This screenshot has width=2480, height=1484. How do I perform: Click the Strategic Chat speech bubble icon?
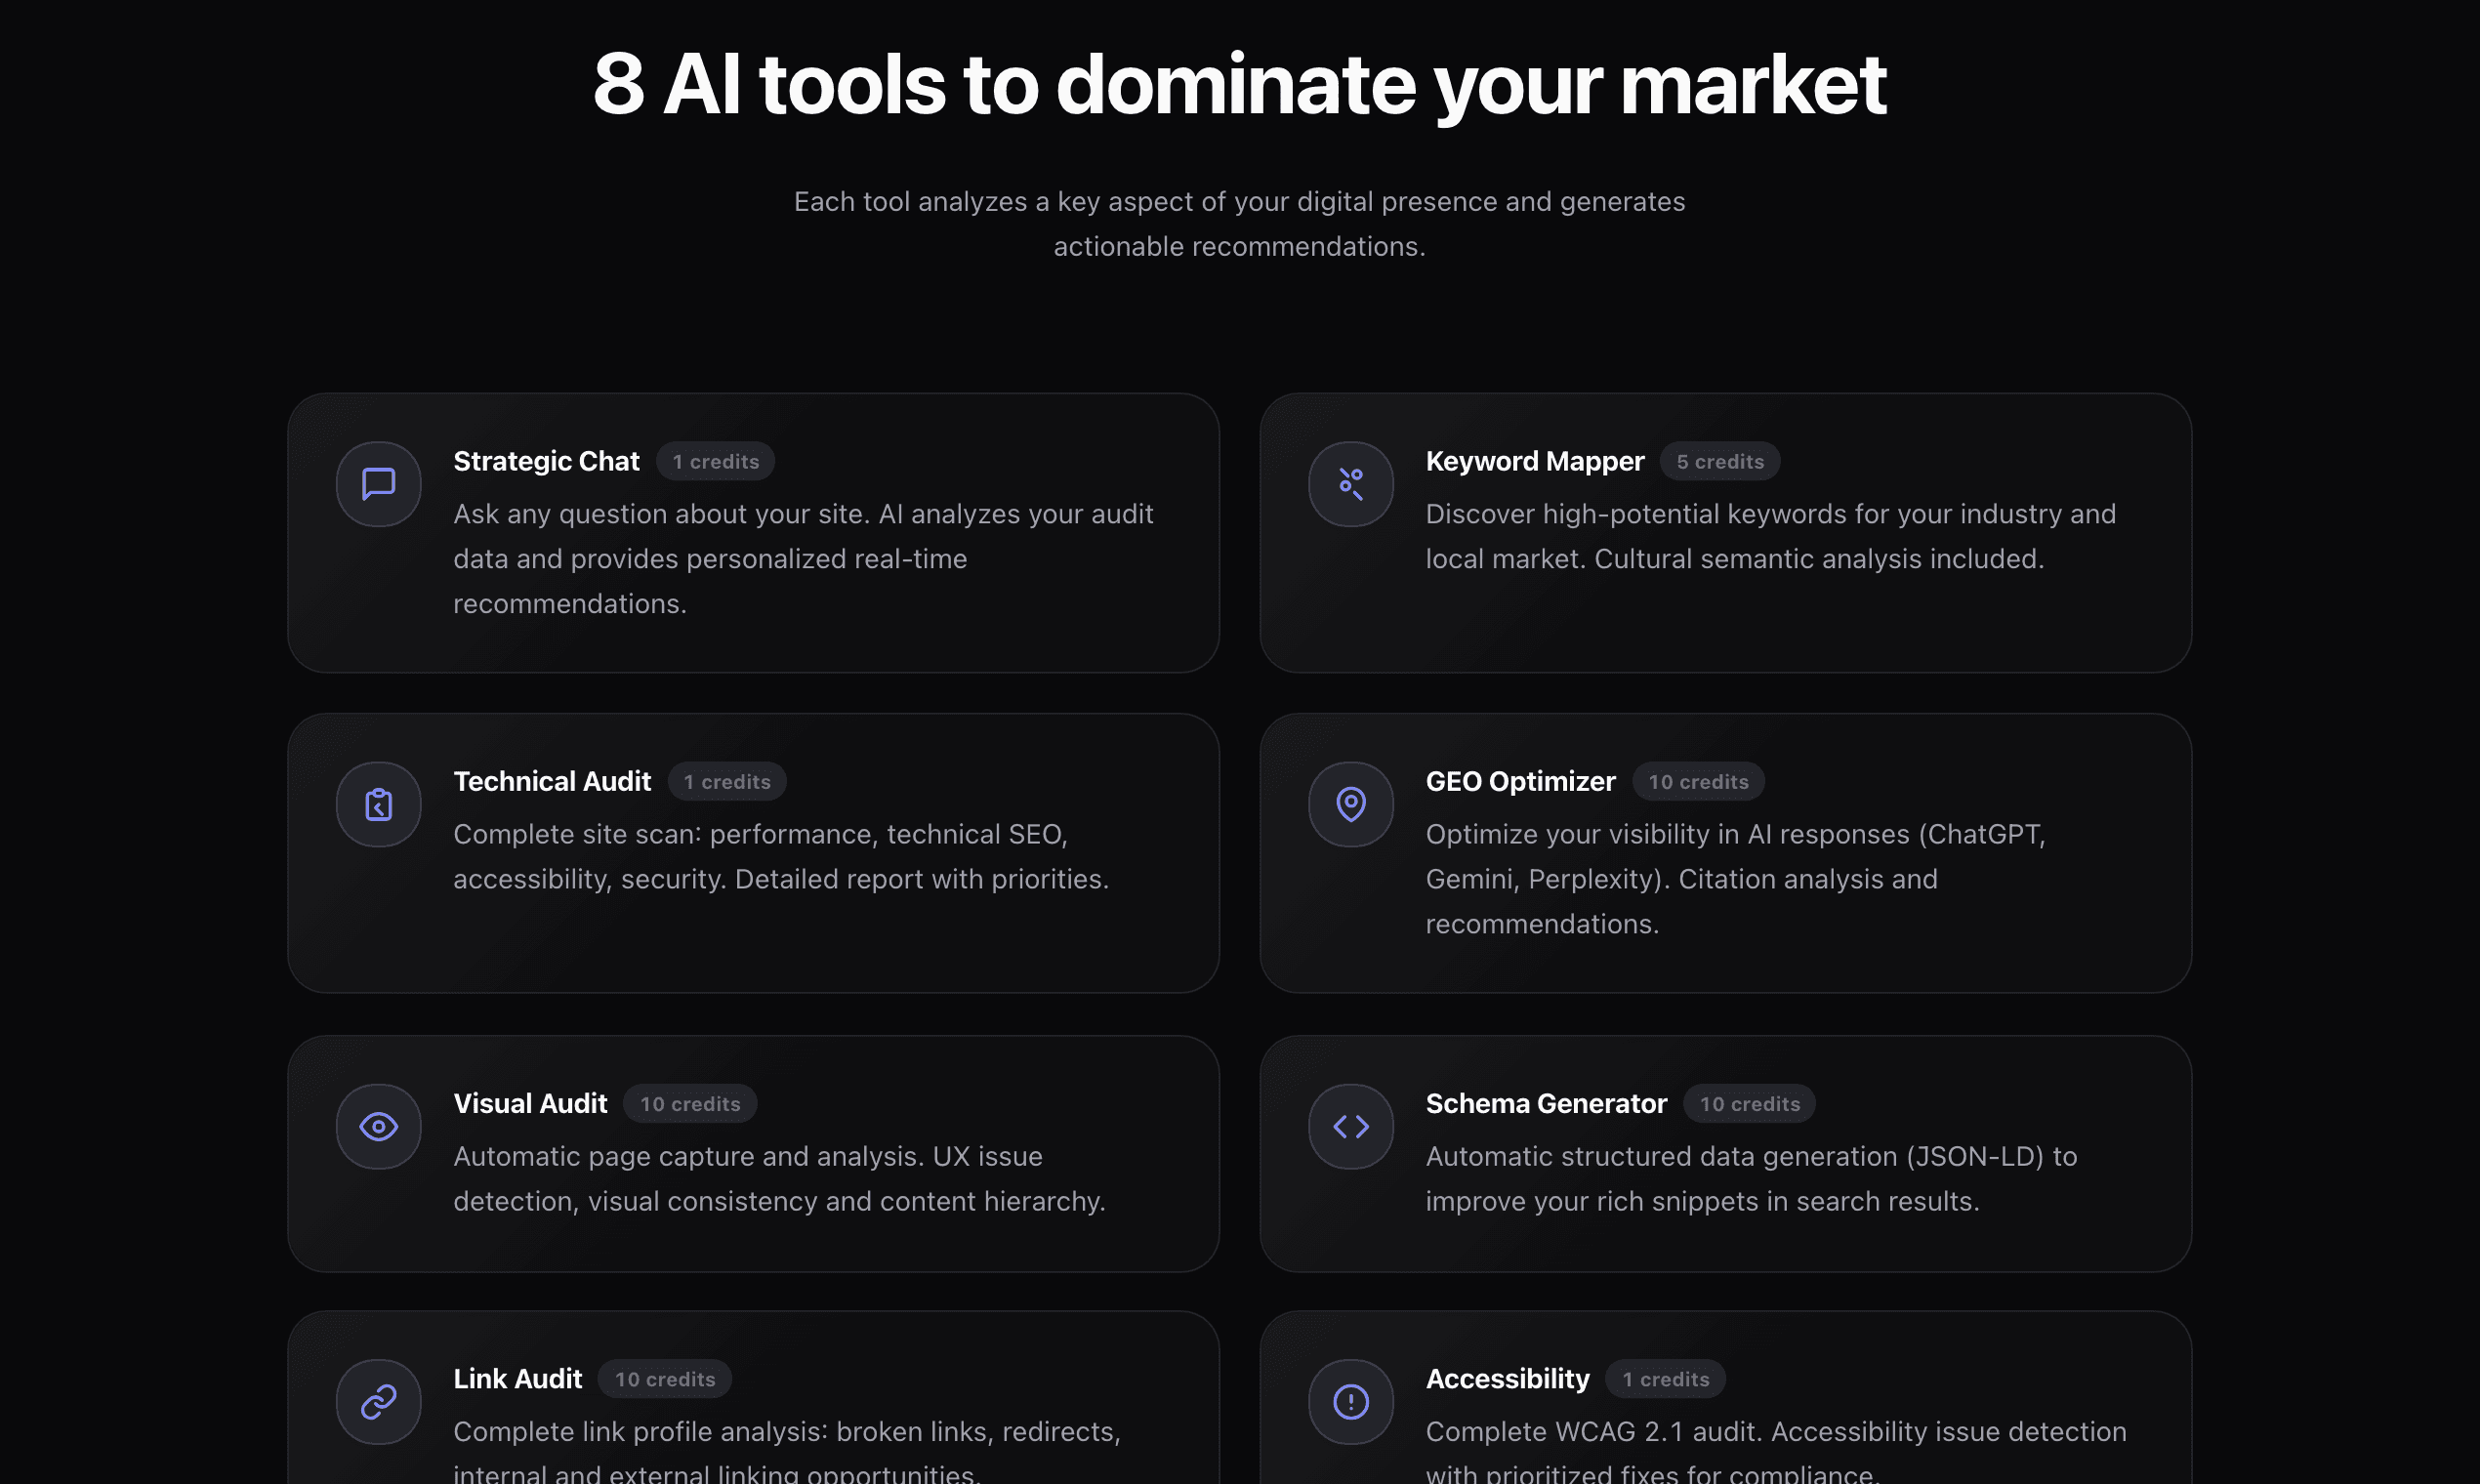point(378,484)
